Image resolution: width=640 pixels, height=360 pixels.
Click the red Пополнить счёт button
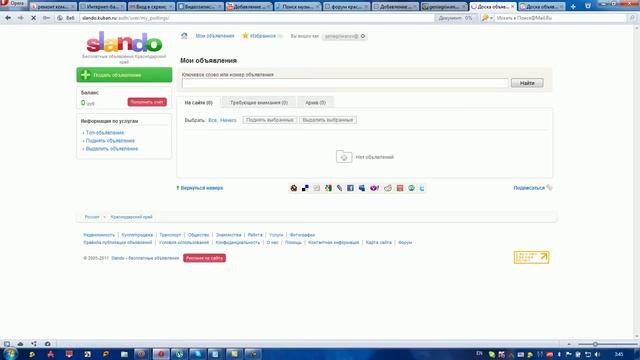click(147, 102)
